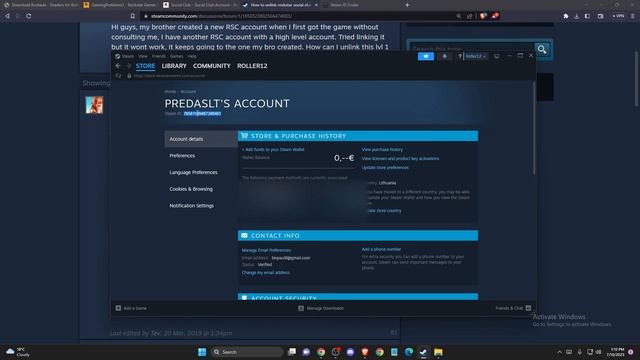
Task: Switch Steam to Big Picture mode
Action: pos(496,56)
